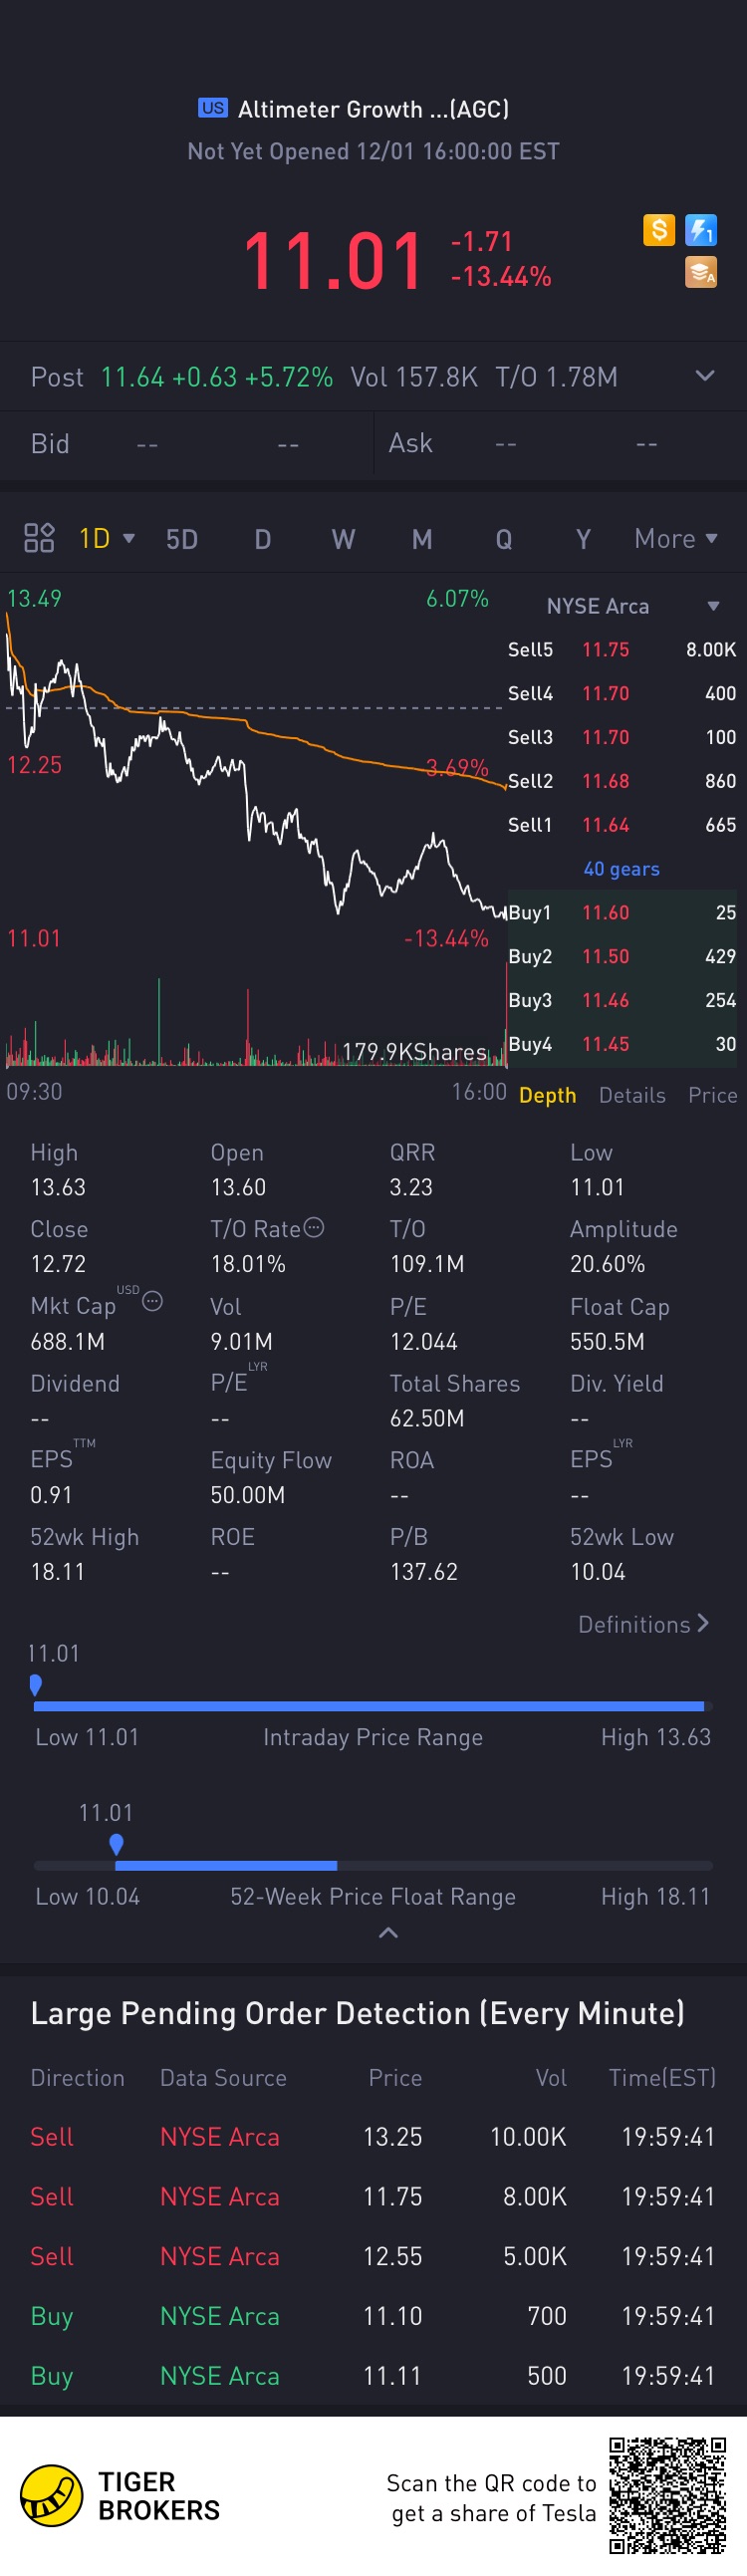
Task: Tap the Sell 11.75 8.00K pending order row
Action: 373,2196
